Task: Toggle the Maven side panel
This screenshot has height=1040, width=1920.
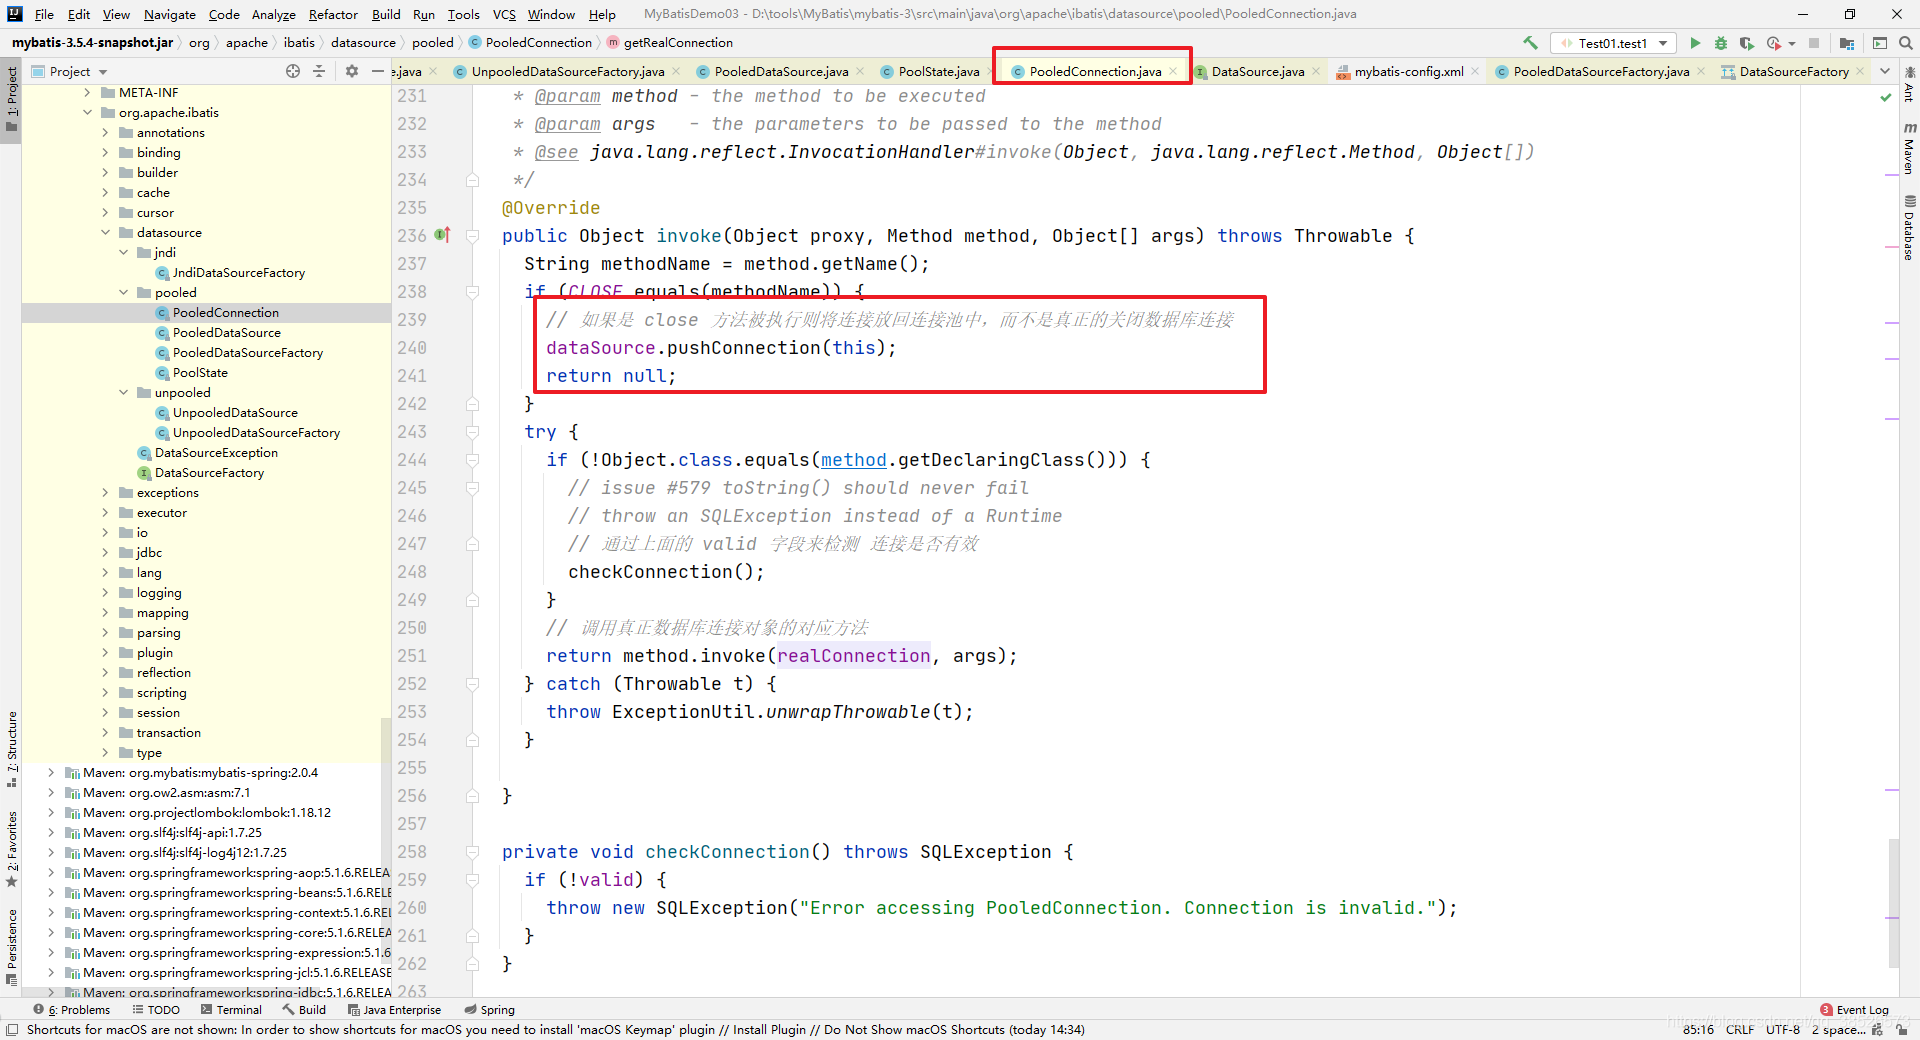Action: [1909, 150]
